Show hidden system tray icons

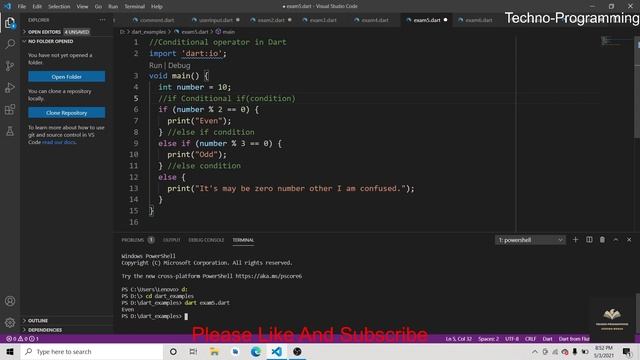(x=535, y=351)
